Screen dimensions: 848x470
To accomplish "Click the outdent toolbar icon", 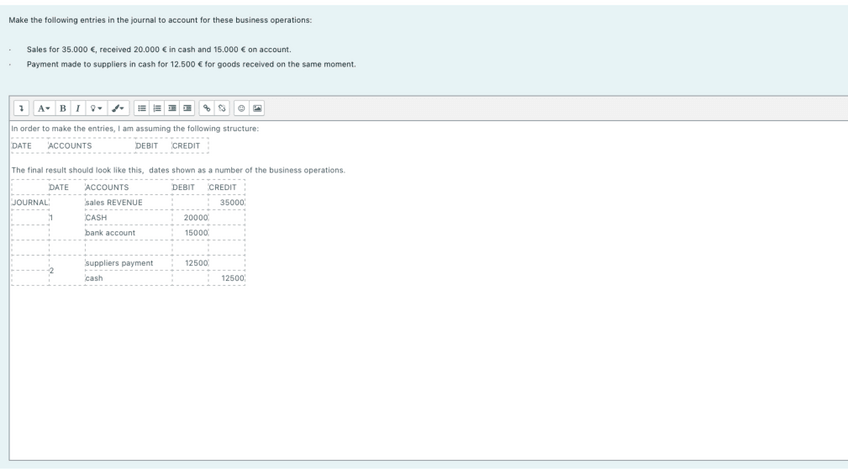I will [172, 108].
